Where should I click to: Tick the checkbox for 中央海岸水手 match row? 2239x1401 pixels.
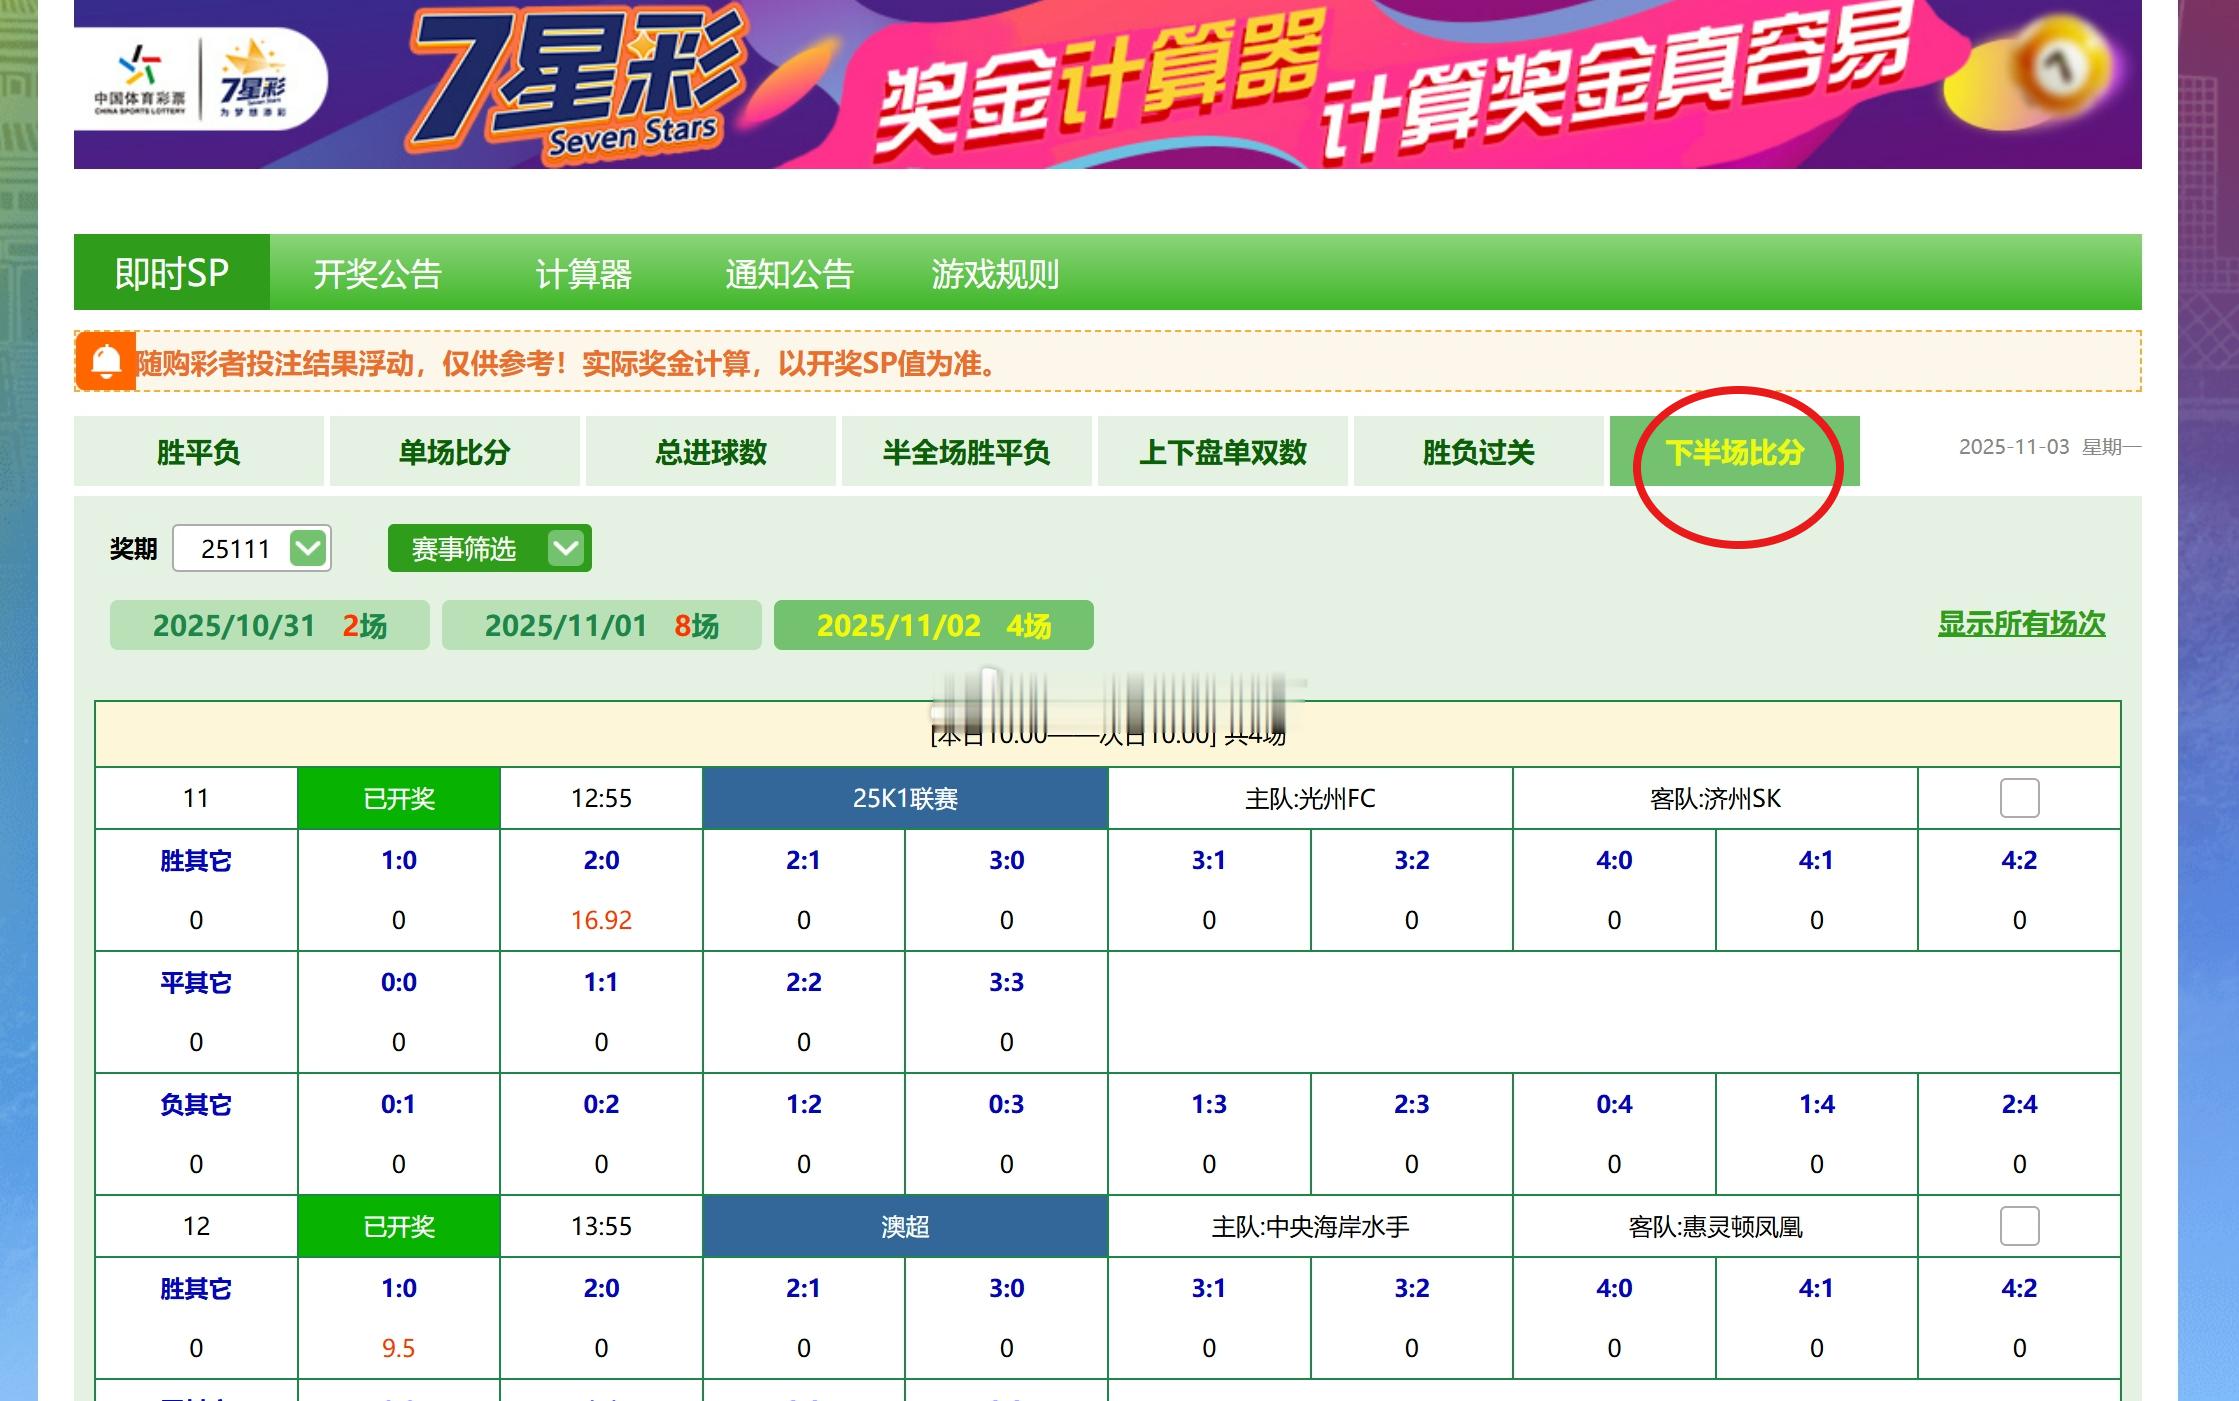pyautogui.click(x=2019, y=1226)
